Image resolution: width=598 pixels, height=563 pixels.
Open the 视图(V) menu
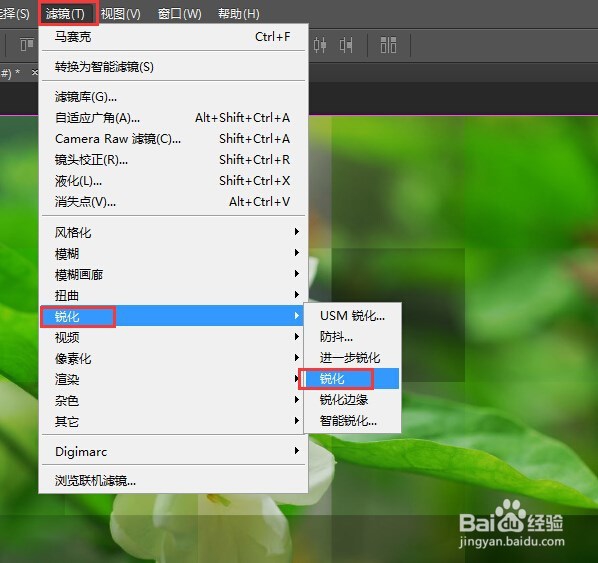121,14
